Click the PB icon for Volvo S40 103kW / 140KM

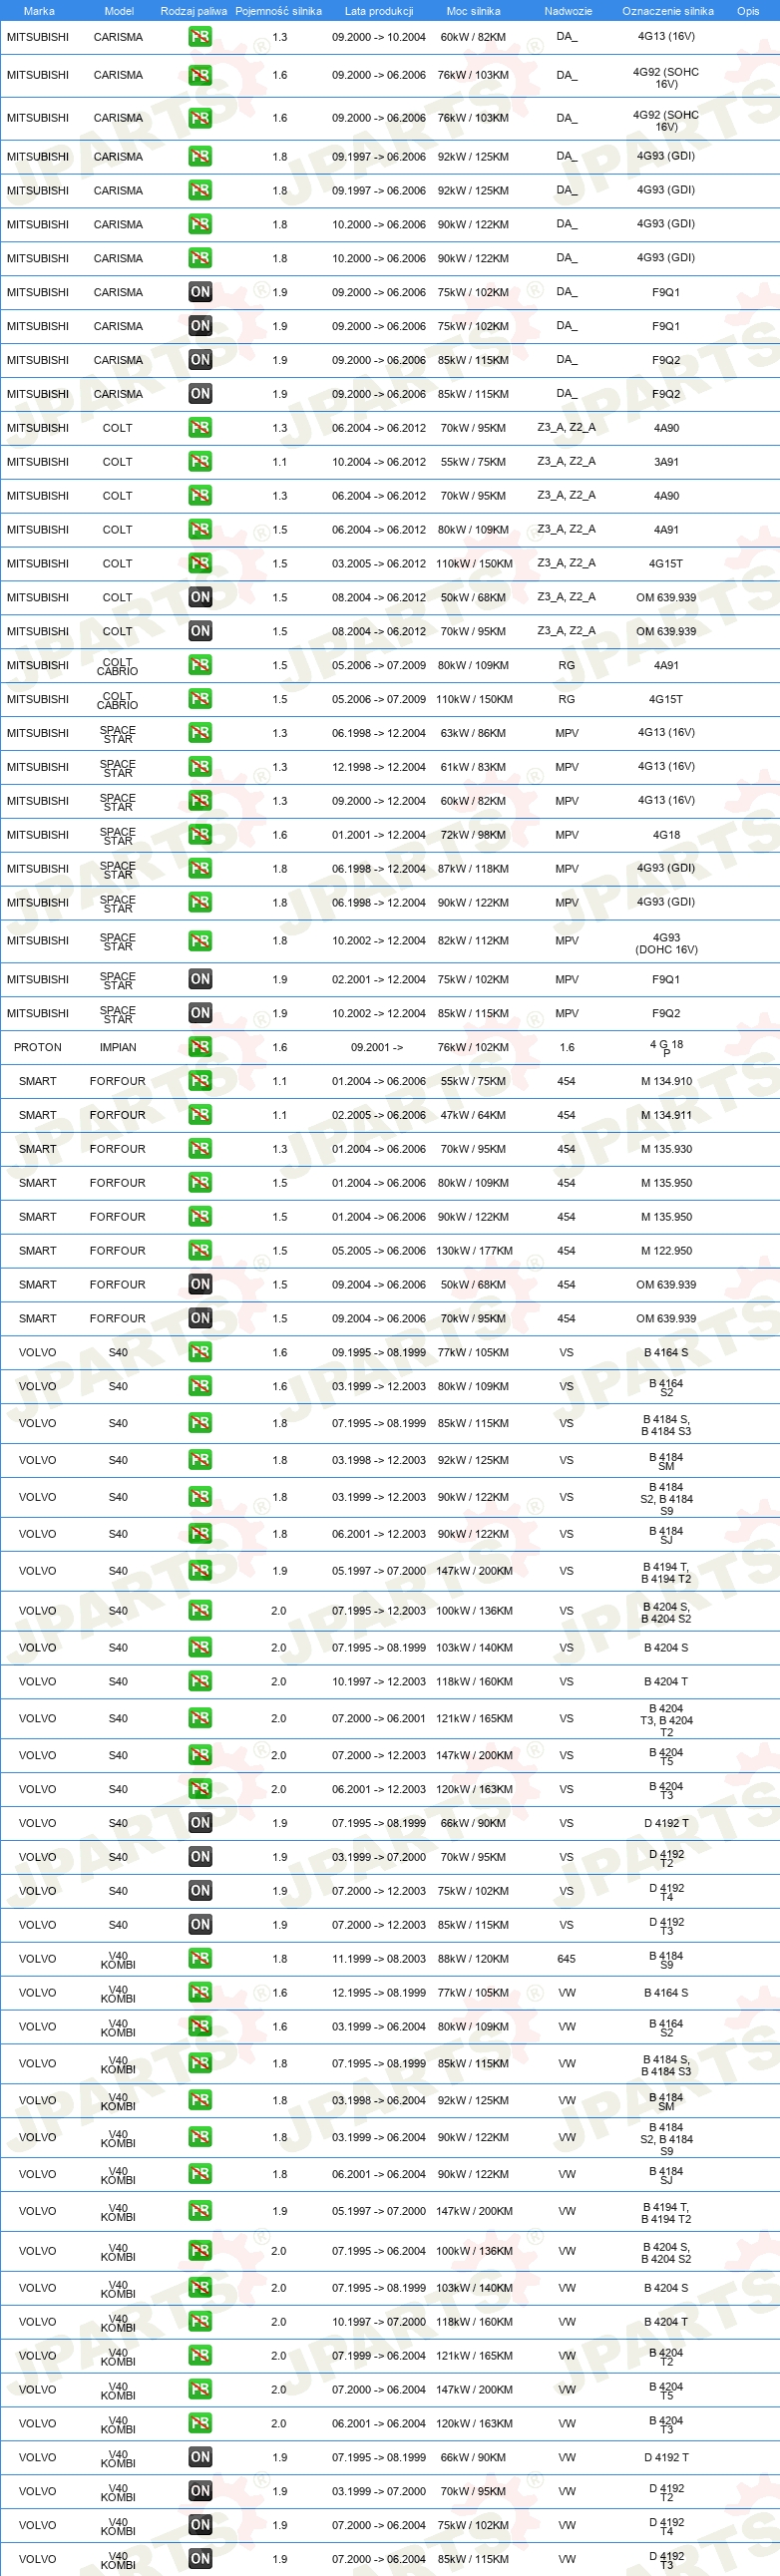pyautogui.click(x=200, y=1647)
